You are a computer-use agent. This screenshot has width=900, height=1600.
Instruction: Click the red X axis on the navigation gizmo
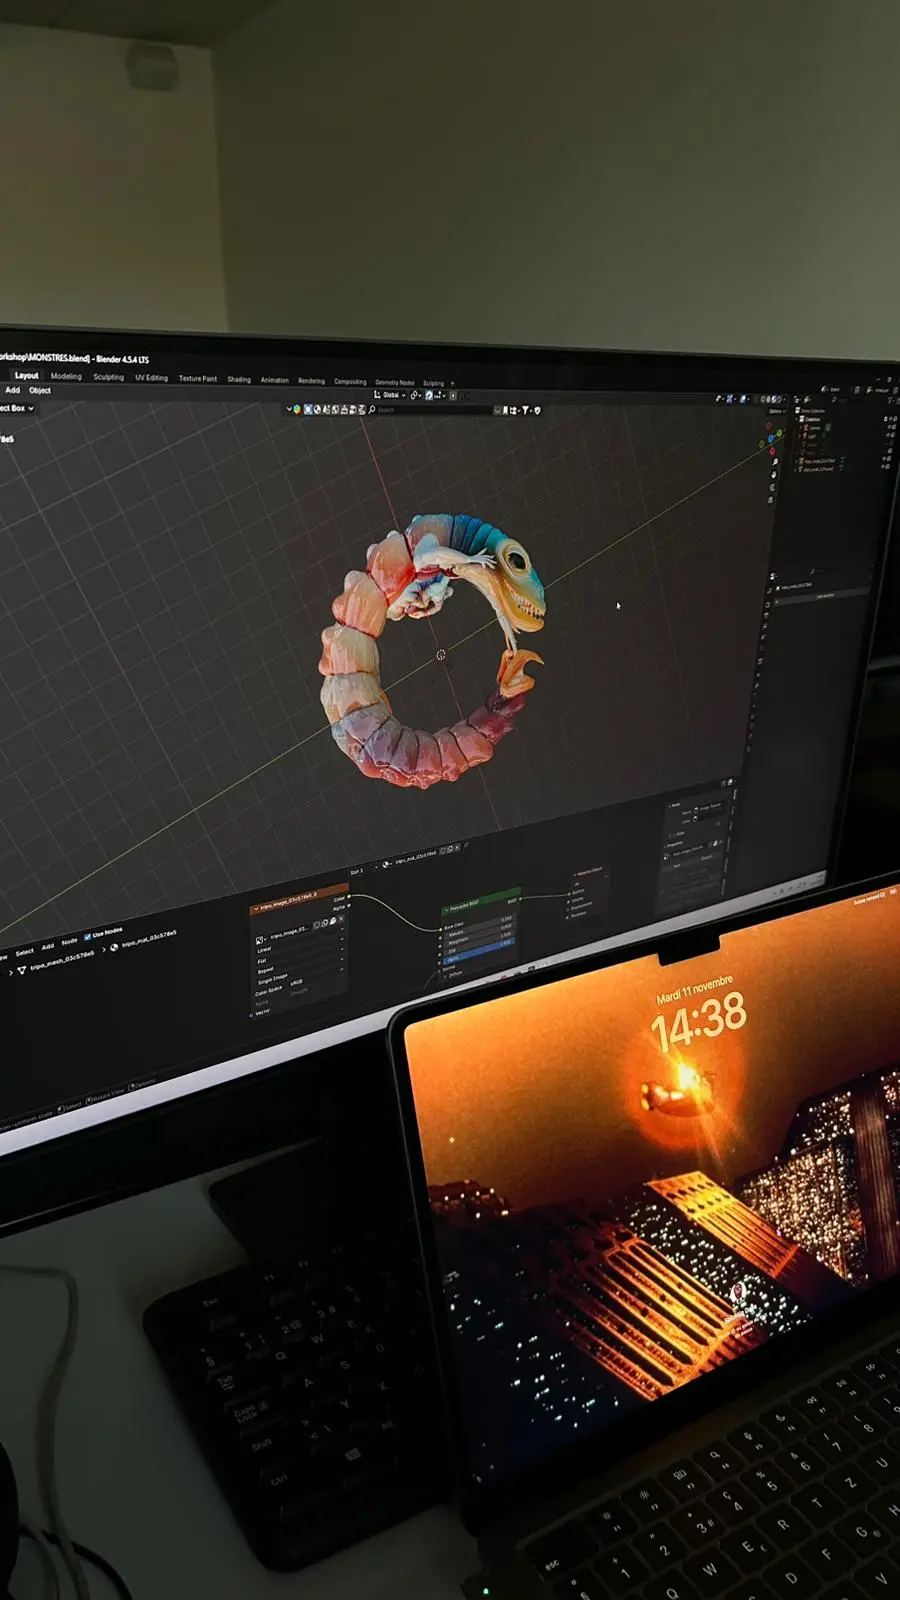[x=772, y=452]
